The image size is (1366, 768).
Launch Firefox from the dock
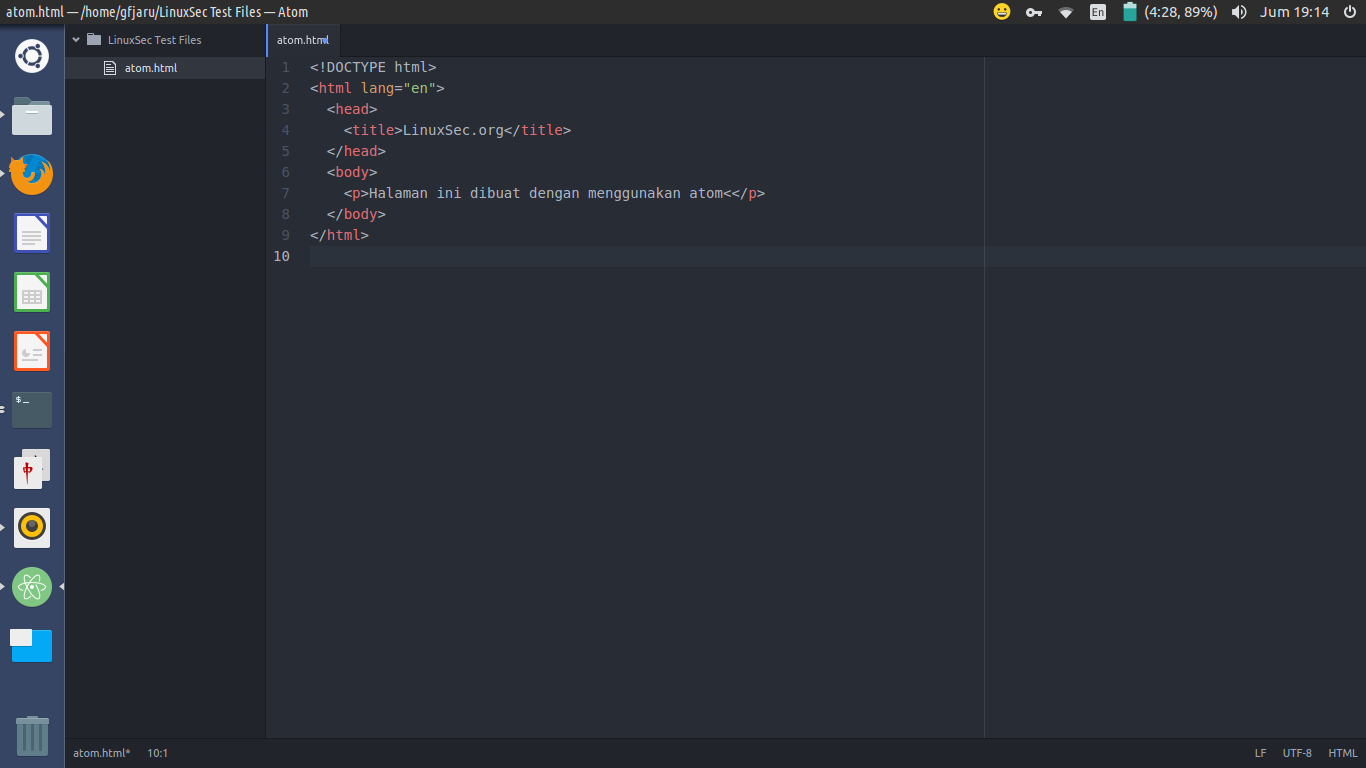(32, 174)
